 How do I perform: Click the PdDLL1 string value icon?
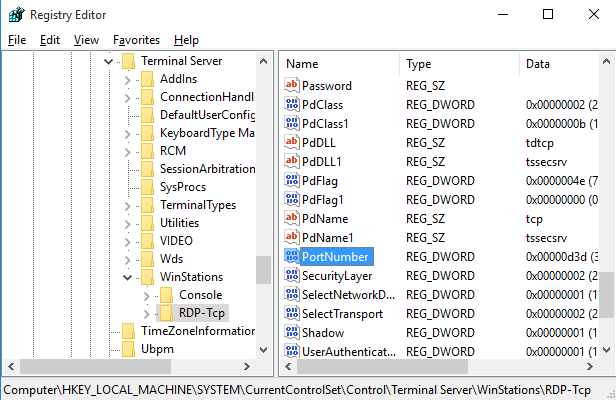coord(292,161)
